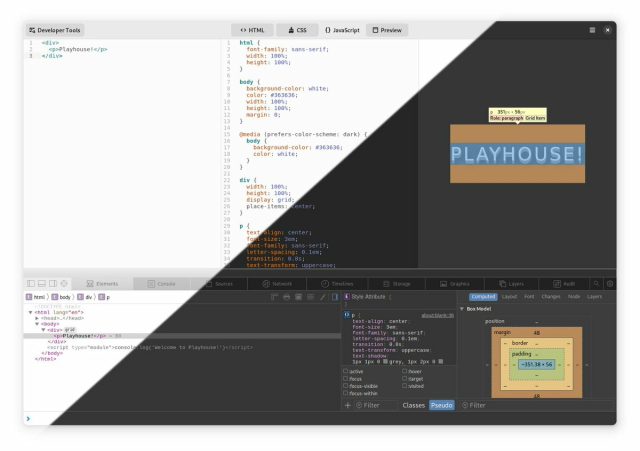Click the Developer Tools button
The height and width of the screenshot is (451, 640).
tap(55, 30)
